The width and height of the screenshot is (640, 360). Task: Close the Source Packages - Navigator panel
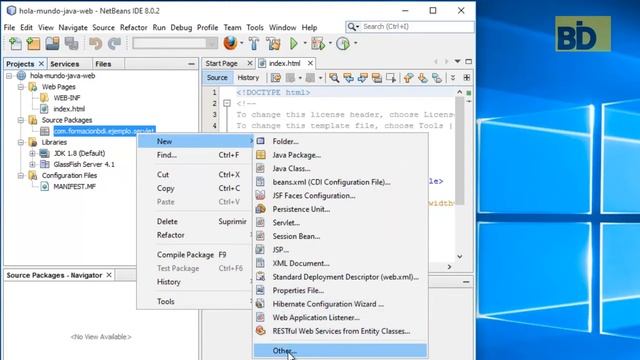click(109, 275)
